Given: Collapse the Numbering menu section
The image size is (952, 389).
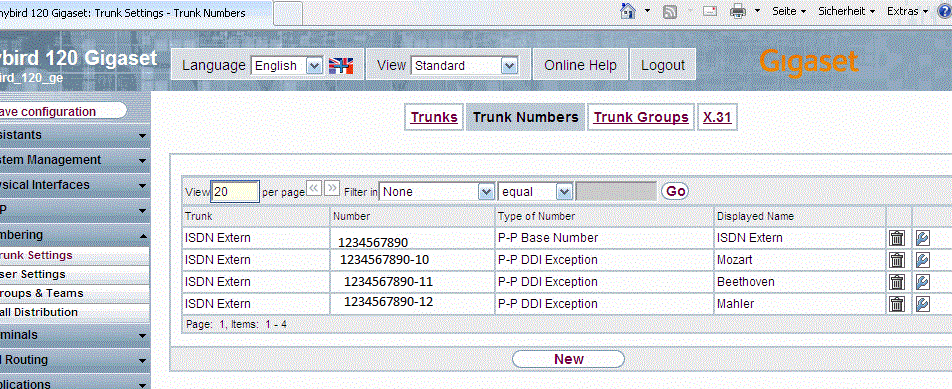Looking at the screenshot, I should click(x=75, y=234).
